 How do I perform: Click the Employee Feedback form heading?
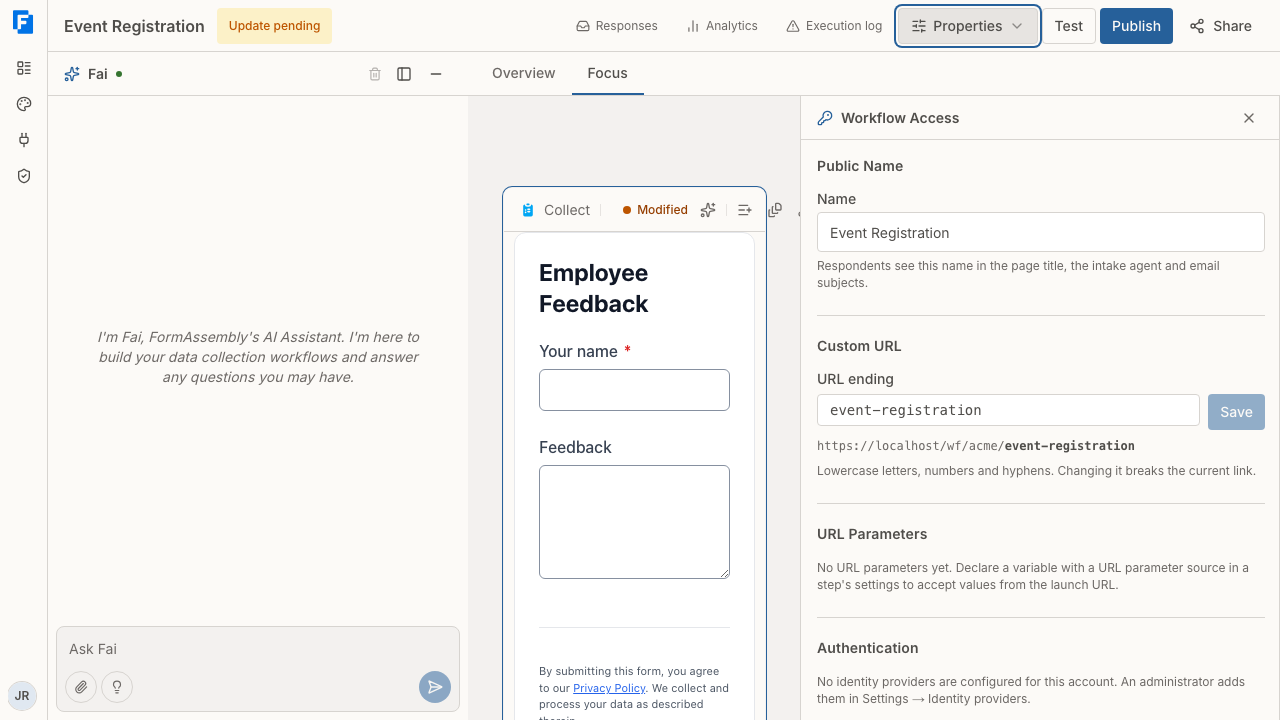[x=594, y=288]
